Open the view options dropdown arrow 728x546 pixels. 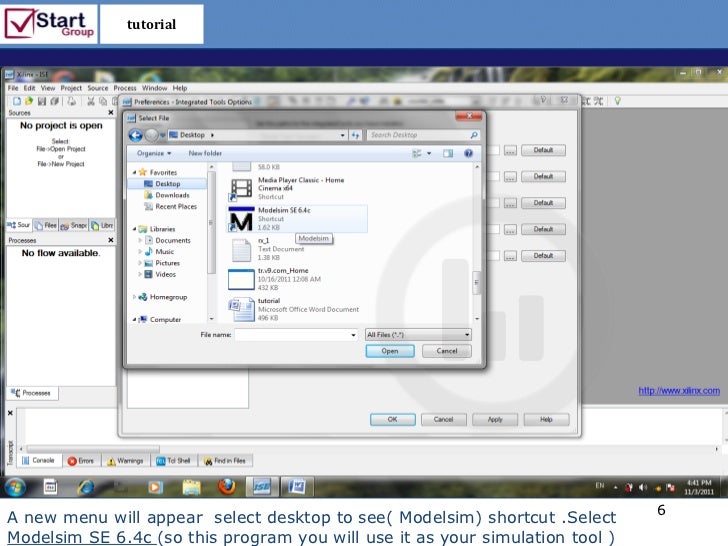click(x=429, y=153)
